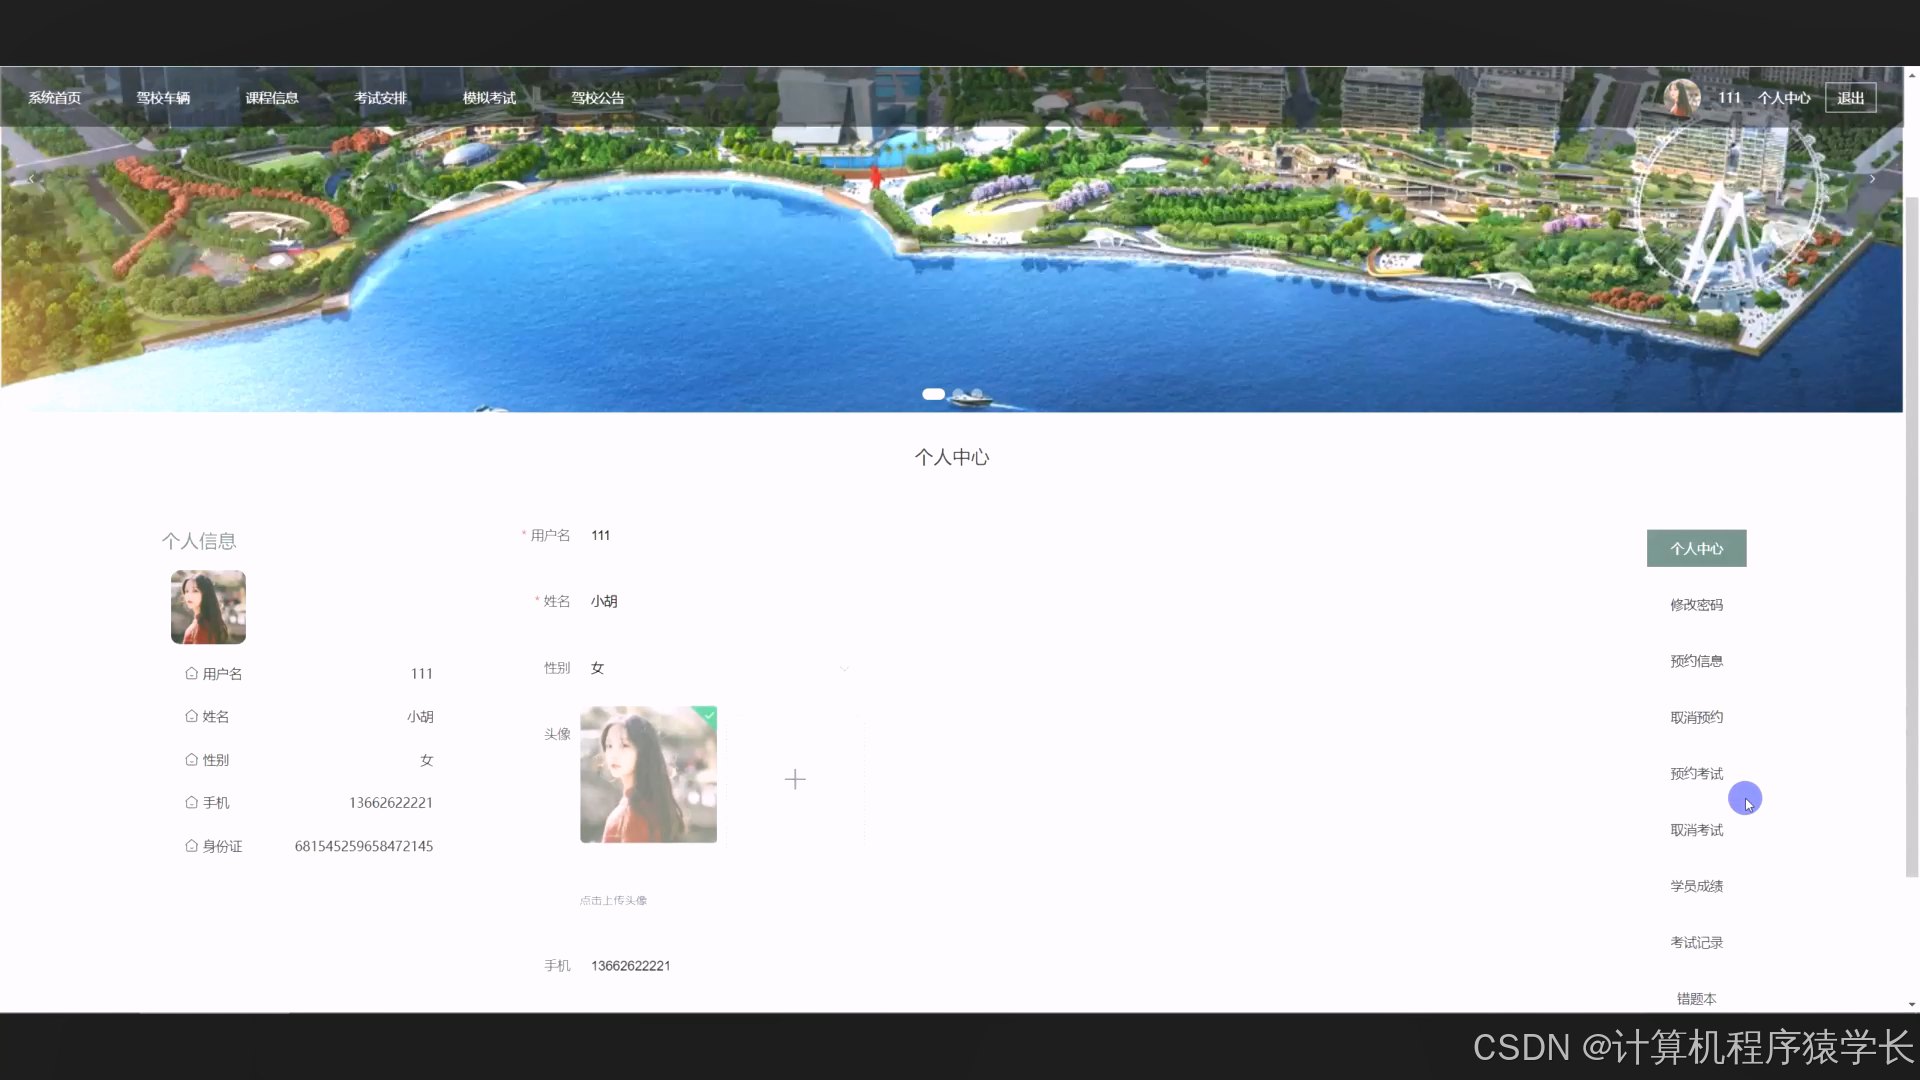The image size is (1920, 1080).
Task: Open 考试记录 in the sidebar
Action: (1696, 942)
